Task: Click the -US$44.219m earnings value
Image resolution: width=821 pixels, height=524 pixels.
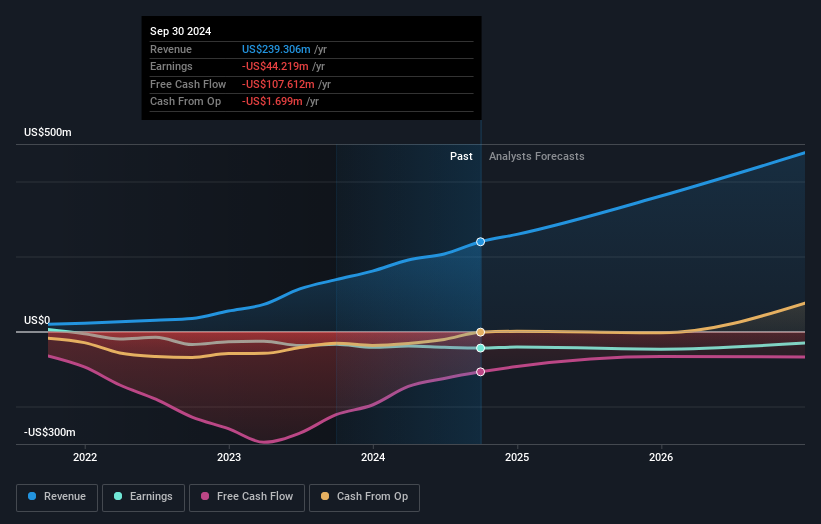Action: [x=275, y=66]
